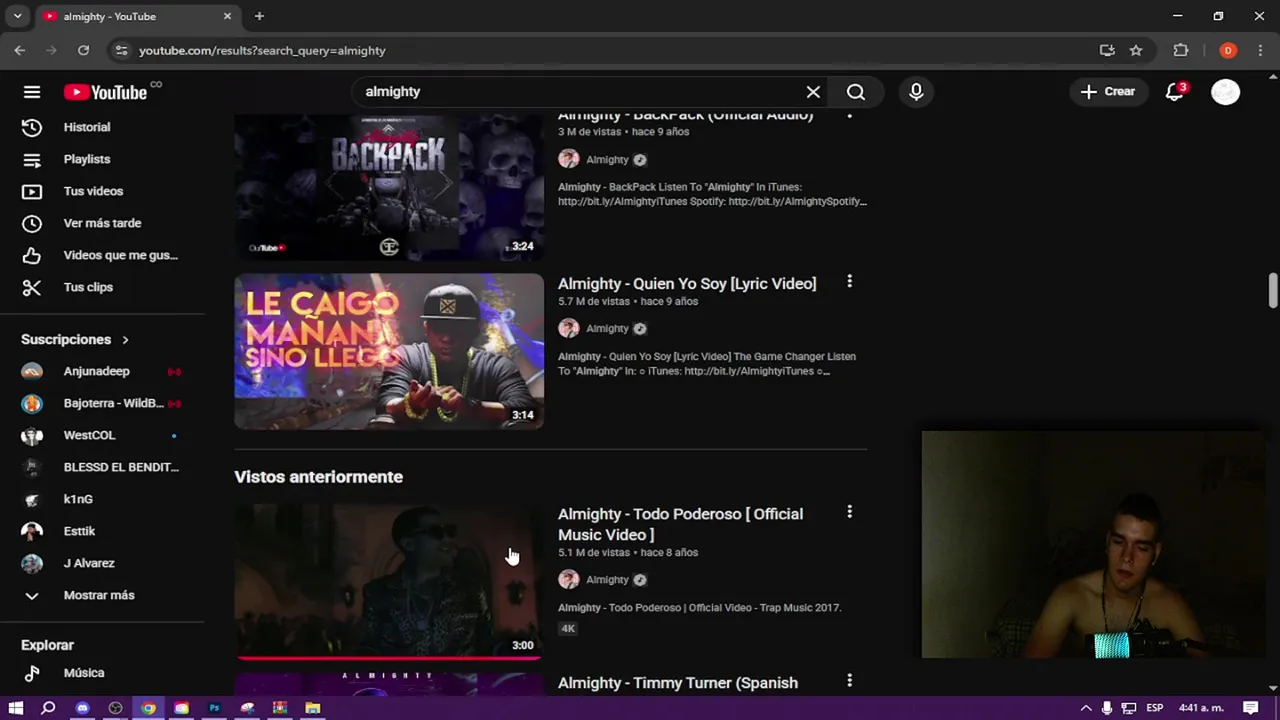Switch to the almighty - YouTube tab
The image size is (1280, 720).
pyautogui.click(x=136, y=16)
